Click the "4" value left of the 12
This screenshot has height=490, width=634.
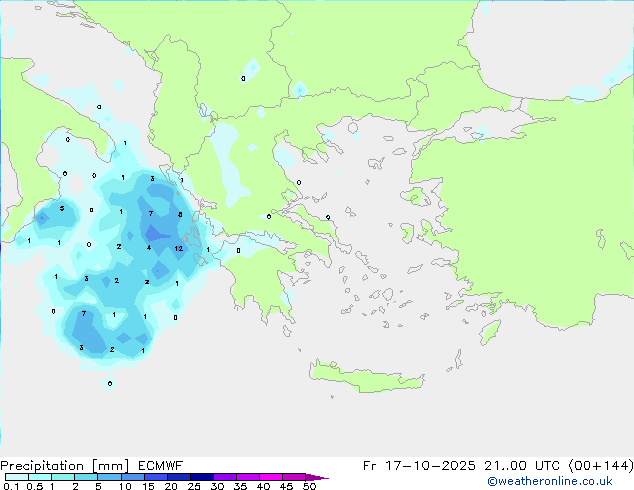coord(149,247)
